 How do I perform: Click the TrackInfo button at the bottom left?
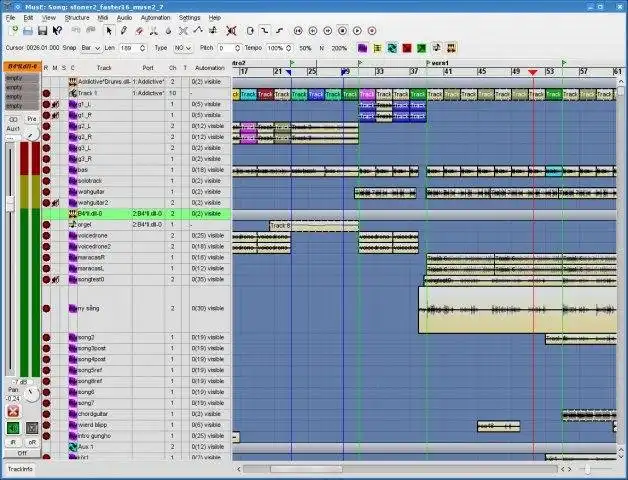click(x=20, y=469)
